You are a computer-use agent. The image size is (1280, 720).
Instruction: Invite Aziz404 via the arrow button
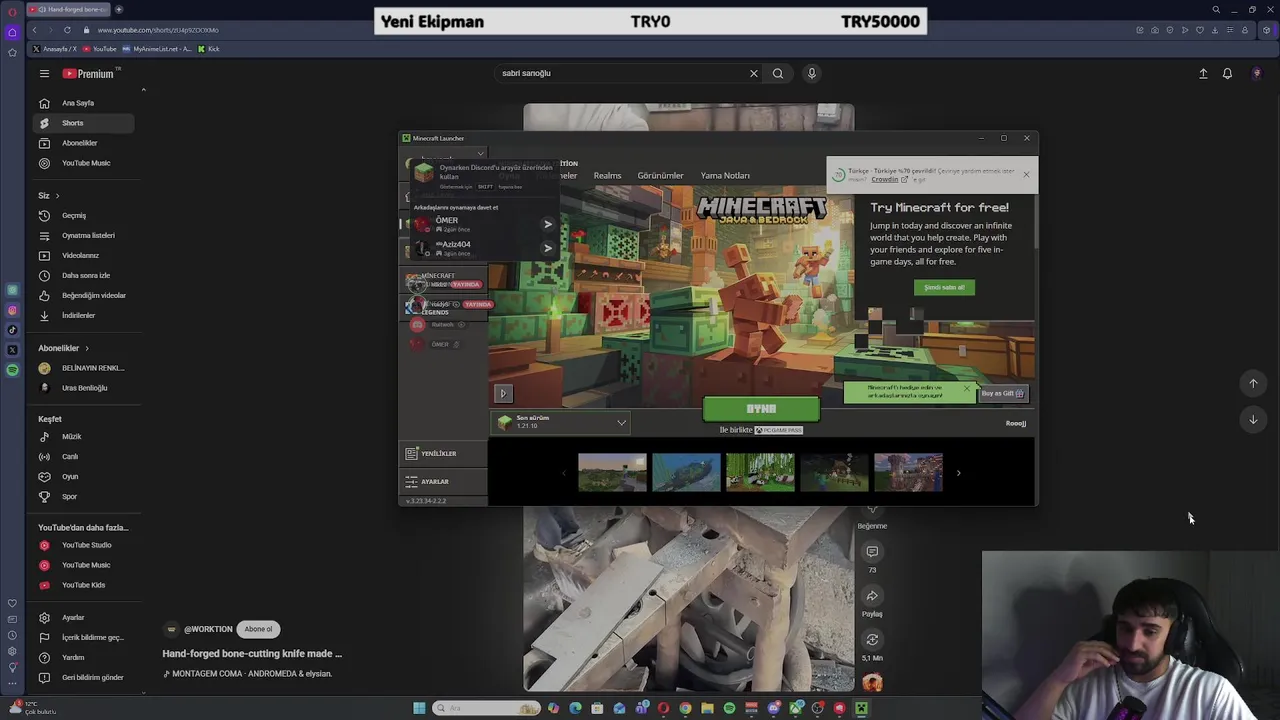point(547,248)
